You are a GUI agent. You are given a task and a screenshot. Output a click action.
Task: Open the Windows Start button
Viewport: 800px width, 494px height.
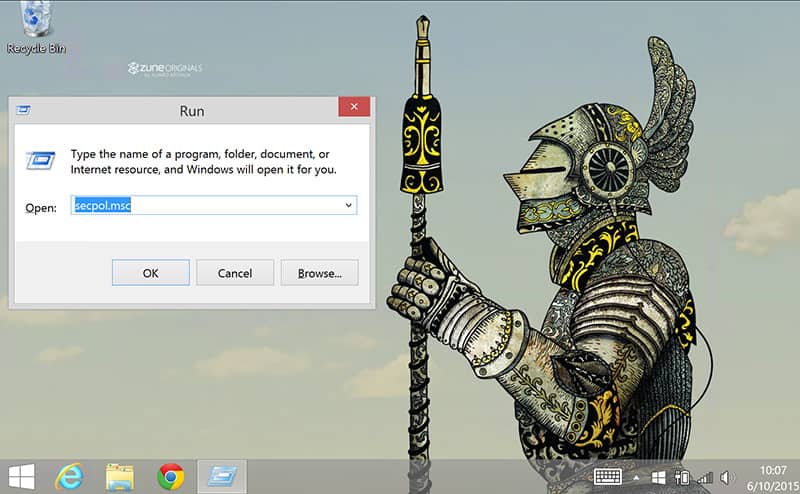point(22,477)
